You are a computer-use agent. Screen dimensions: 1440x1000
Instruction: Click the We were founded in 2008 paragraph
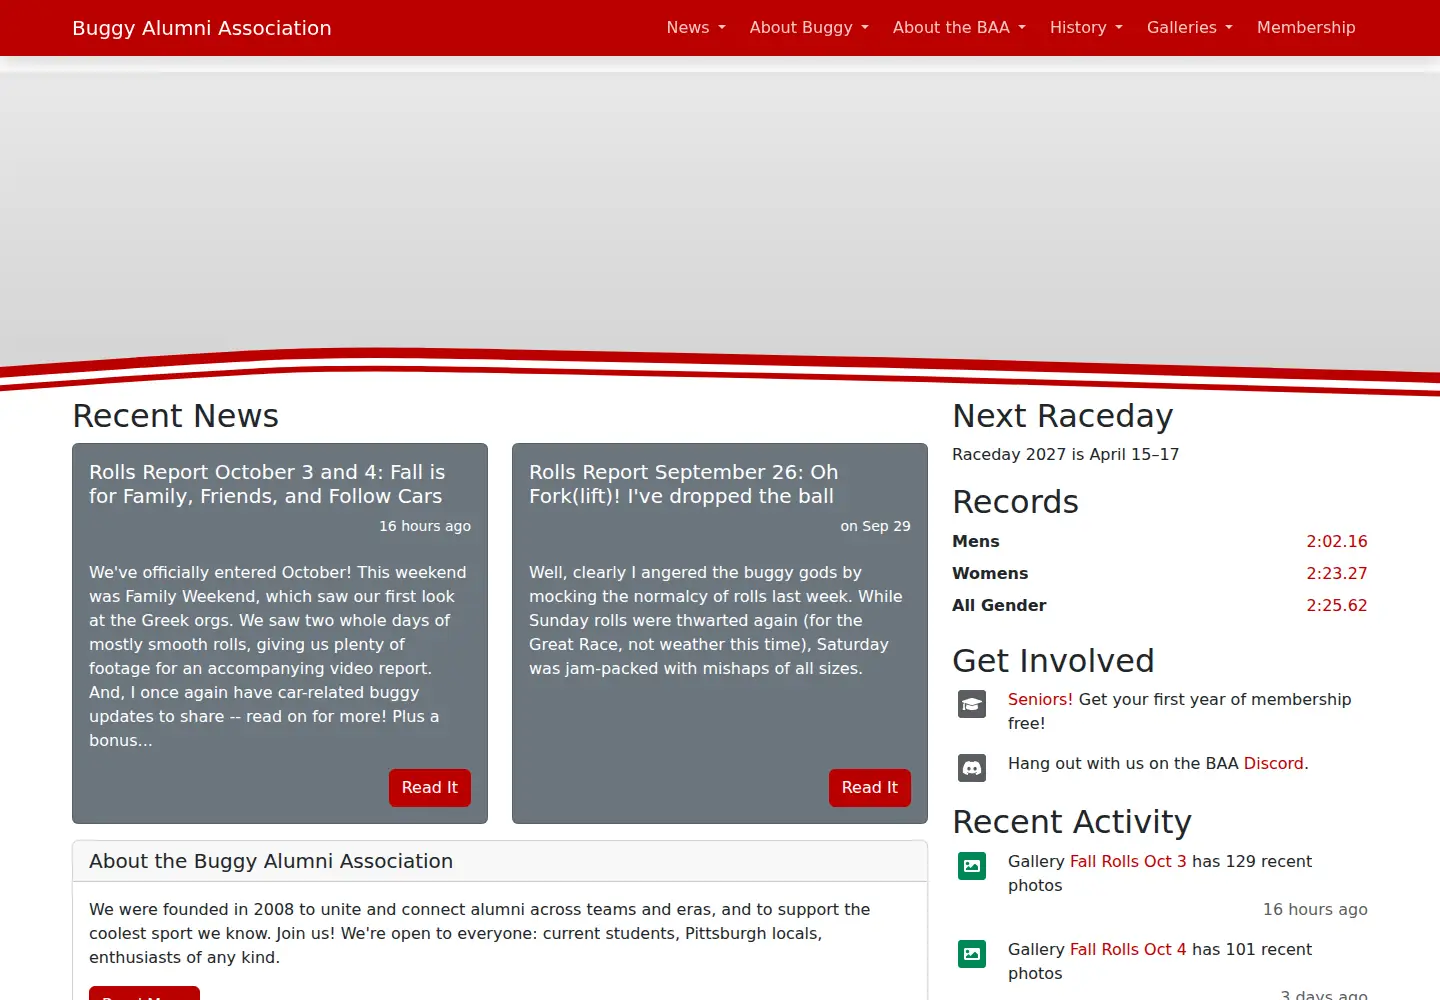click(480, 934)
